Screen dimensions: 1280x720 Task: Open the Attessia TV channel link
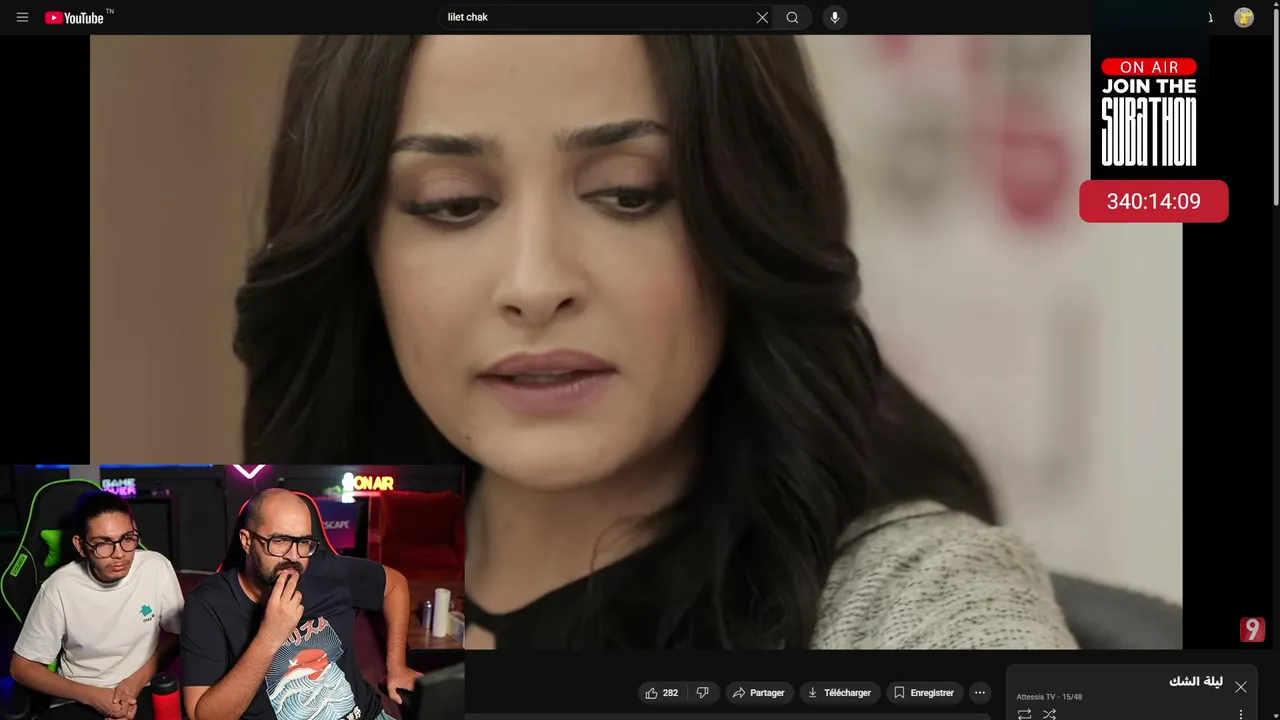point(1035,697)
